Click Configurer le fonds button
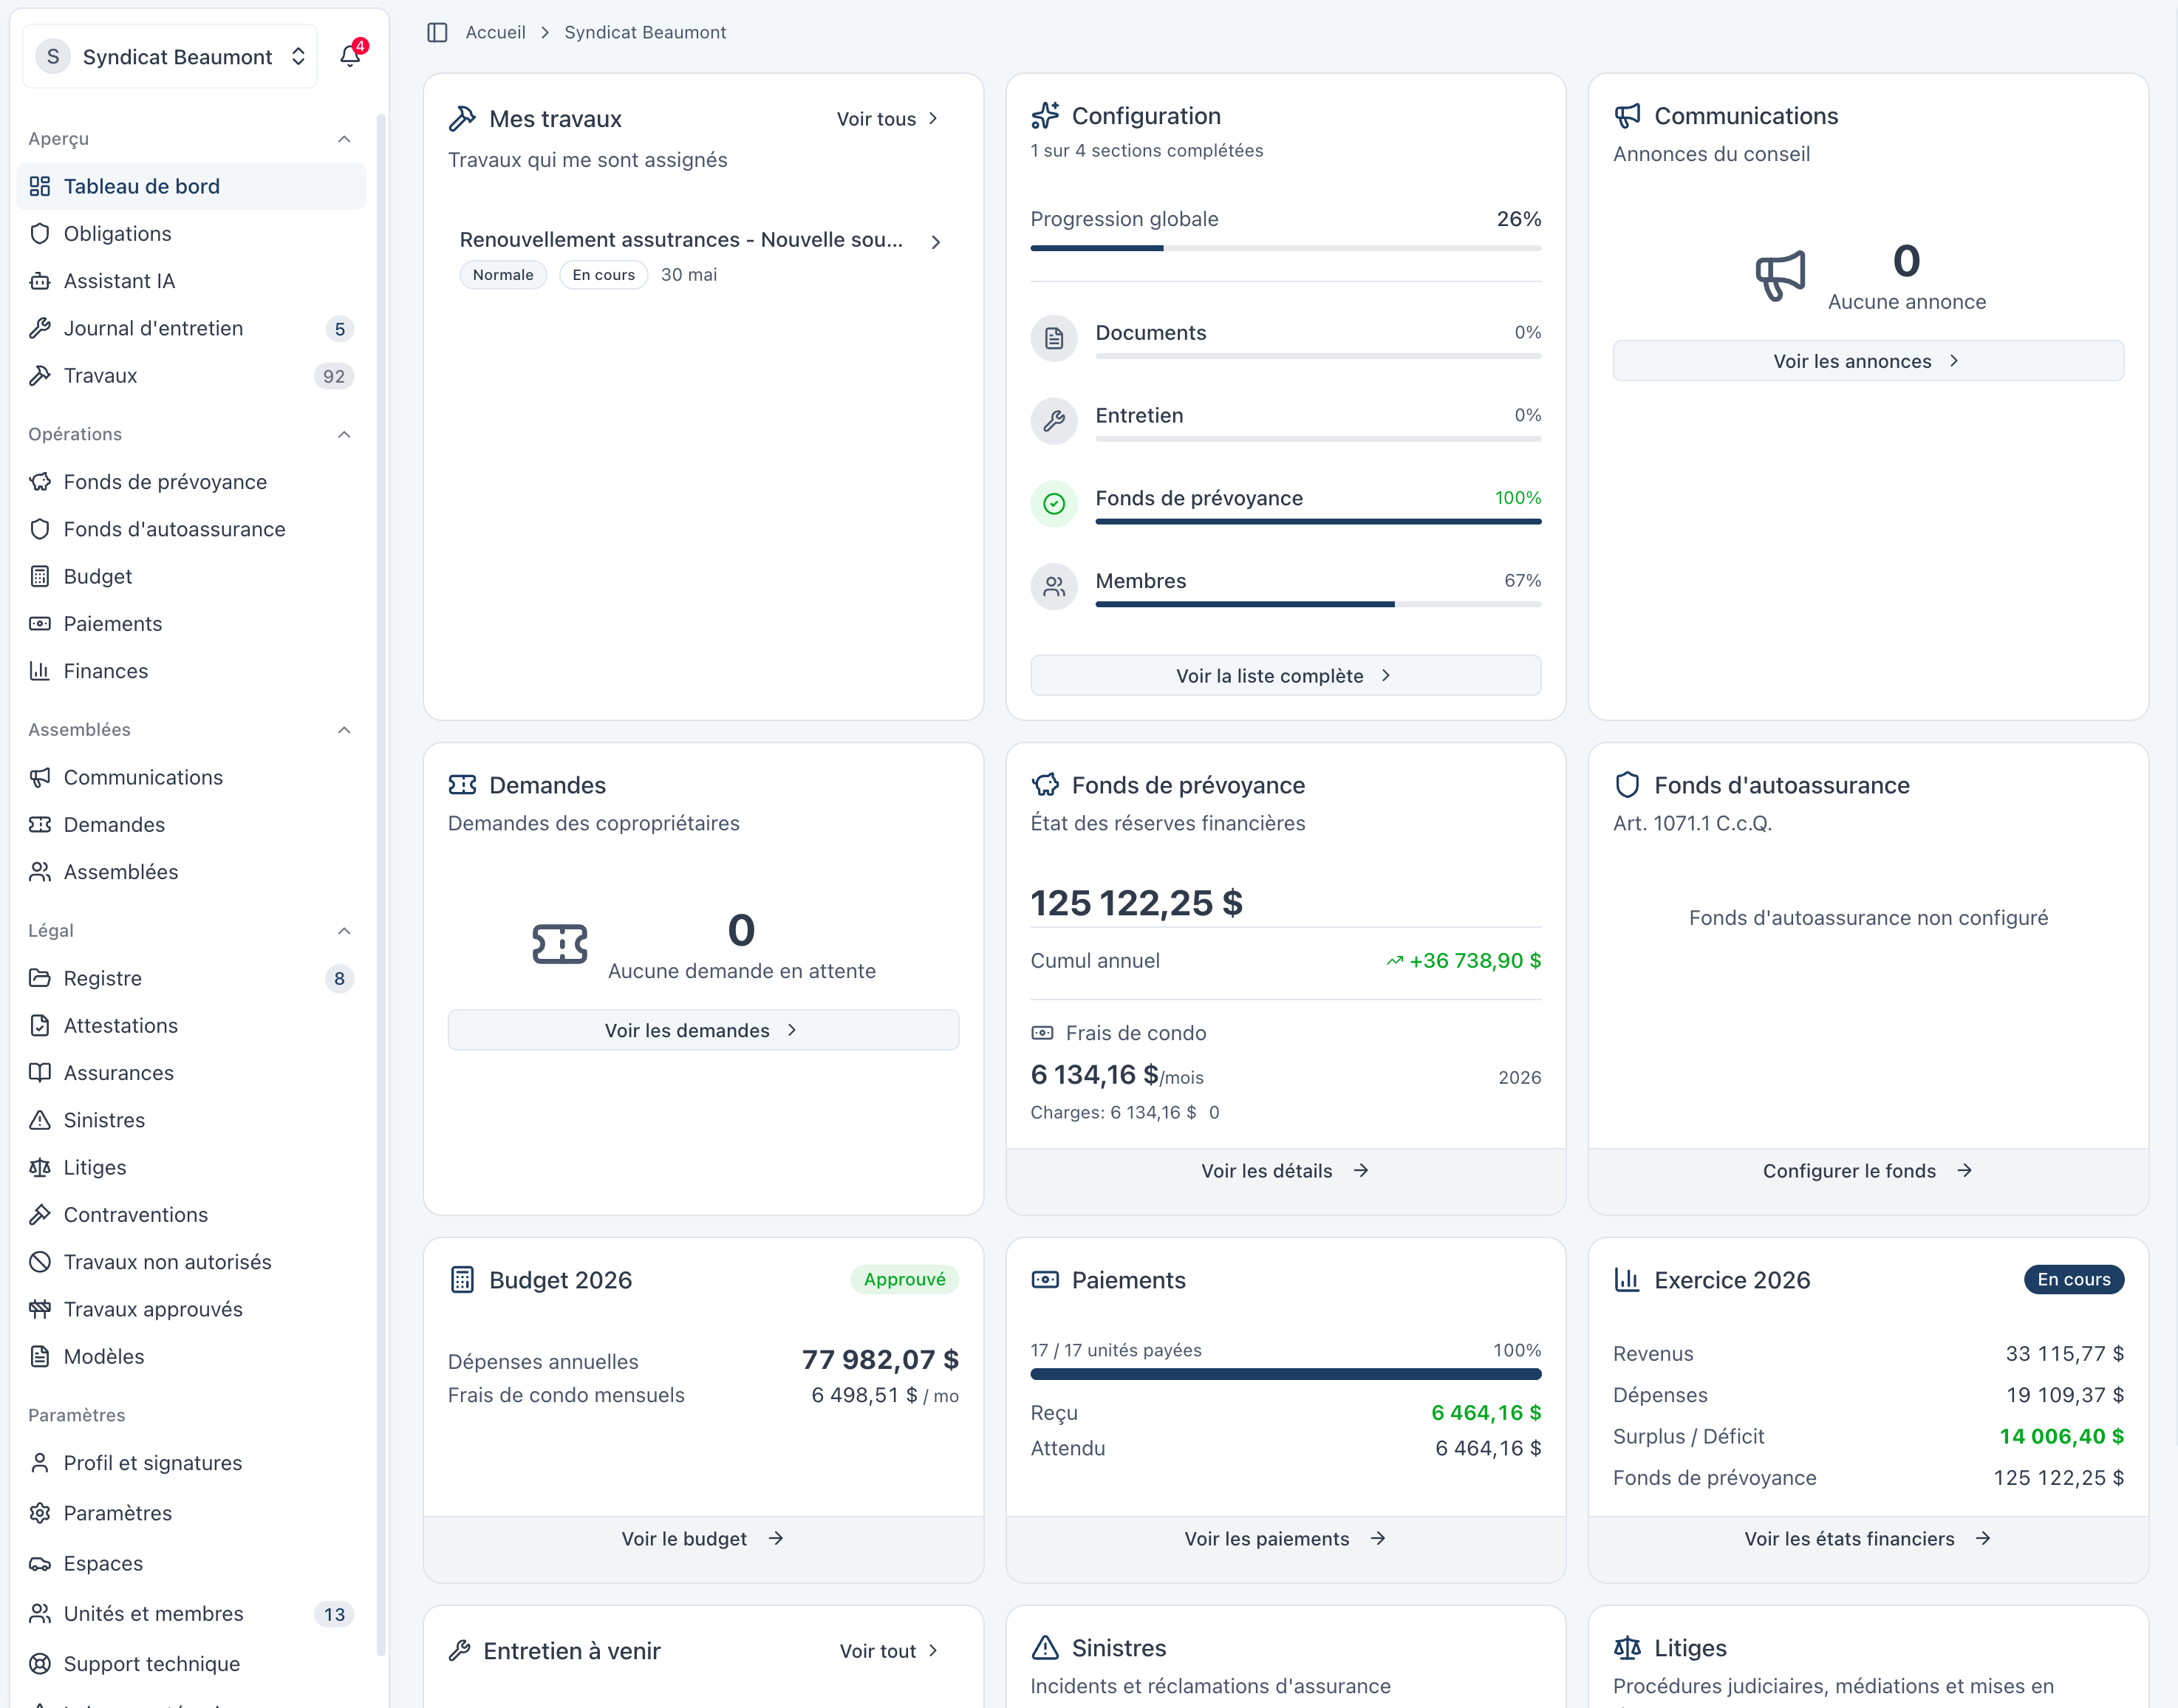Image resolution: width=2178 pixels, height=1708 pixels. pyautogui.click(x=1868, y=1171)
